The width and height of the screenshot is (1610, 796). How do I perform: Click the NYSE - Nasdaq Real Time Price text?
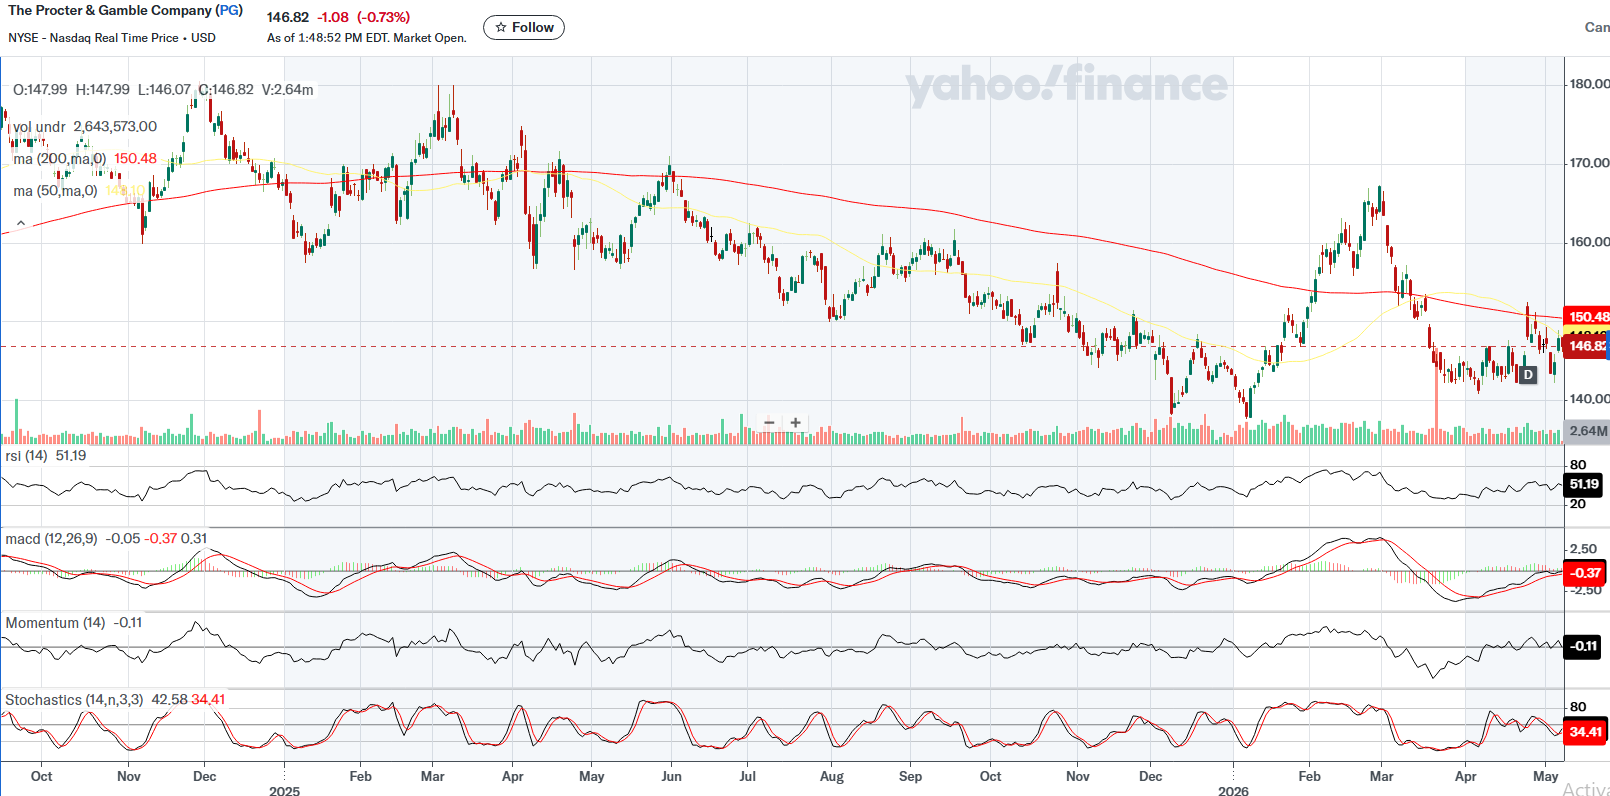[x=93, y=38]
